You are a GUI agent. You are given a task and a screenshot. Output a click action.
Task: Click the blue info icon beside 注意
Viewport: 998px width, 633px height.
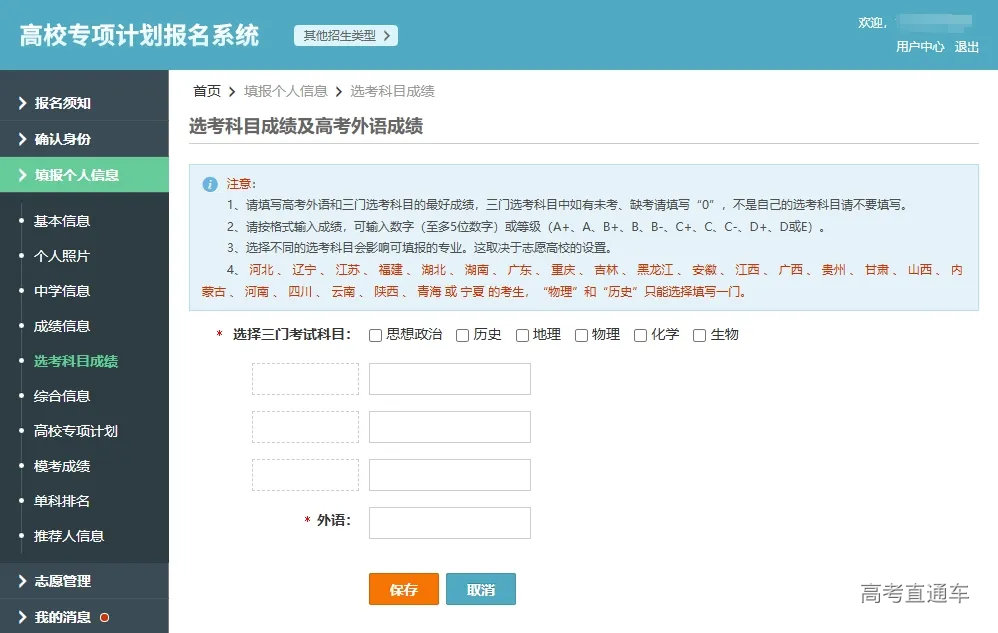click(210, 183)
